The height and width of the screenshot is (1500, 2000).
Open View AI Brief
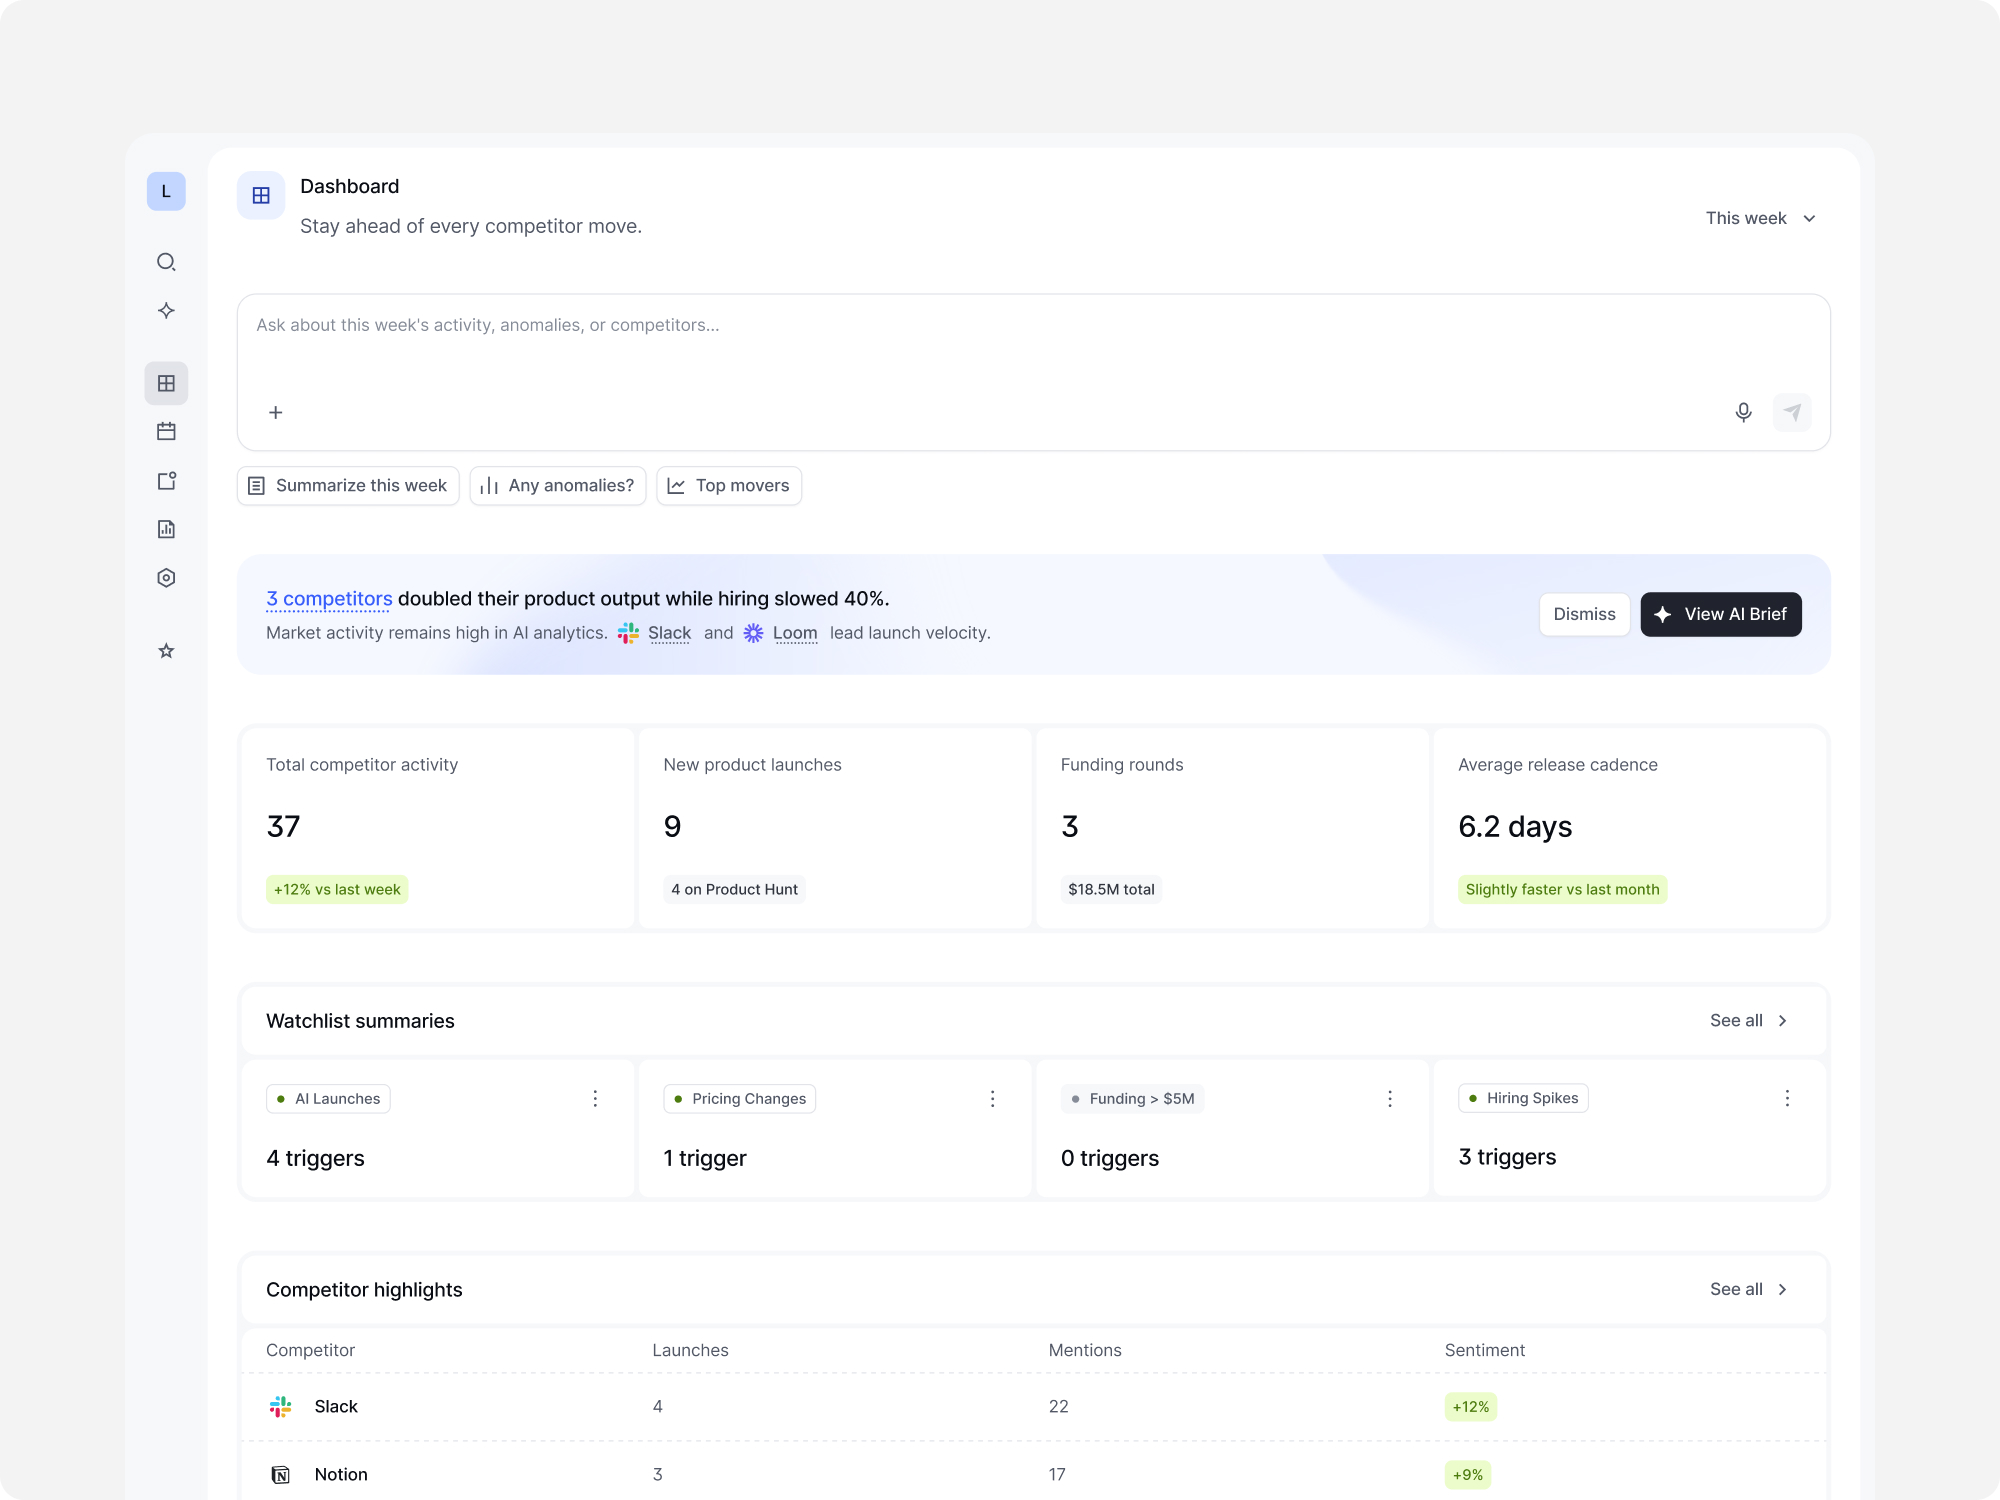pyautogui.click(x=1721, y=614)
